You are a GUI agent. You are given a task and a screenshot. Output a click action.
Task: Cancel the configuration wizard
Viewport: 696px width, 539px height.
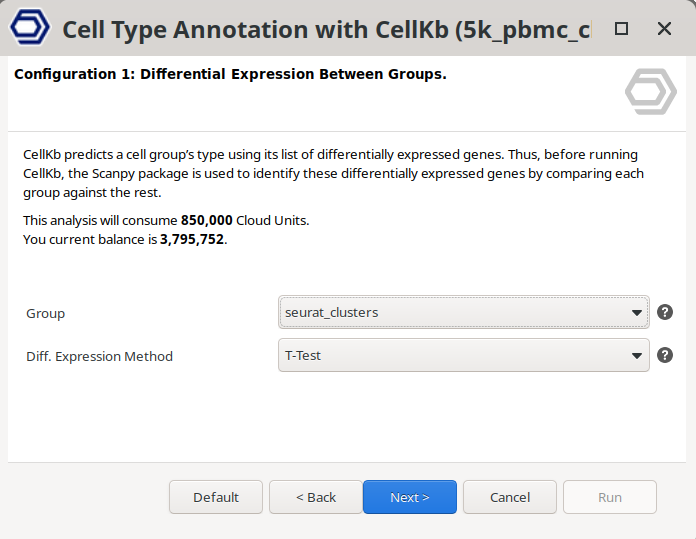(510, 497)
